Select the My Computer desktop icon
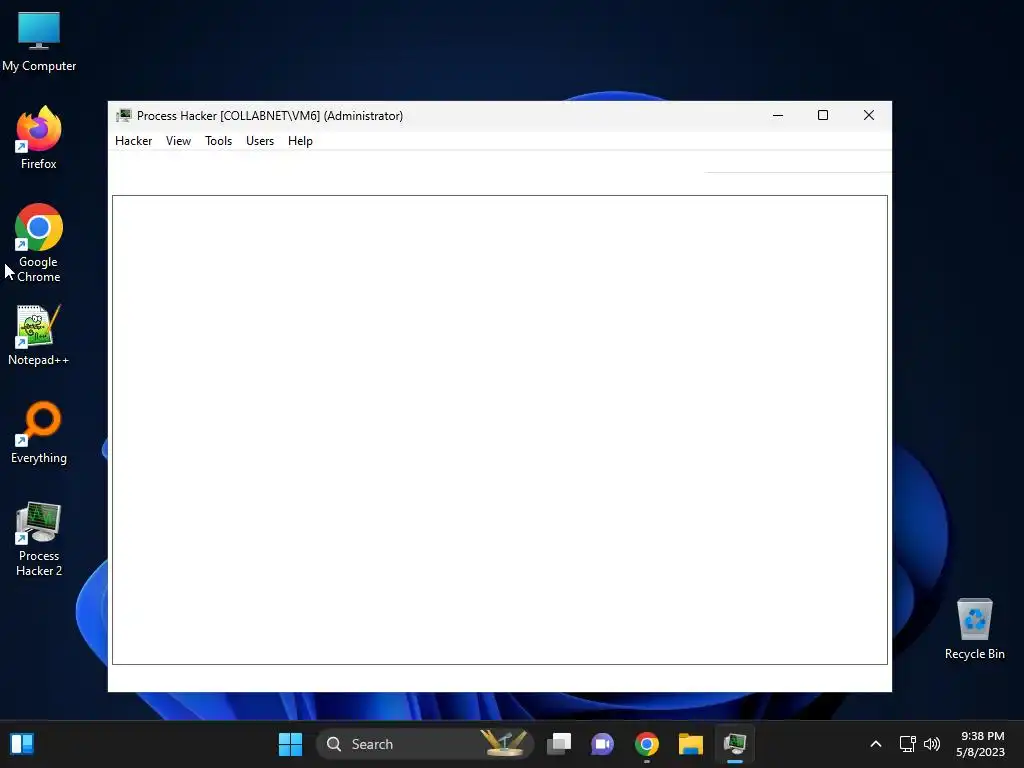This screenshot has height=768, width=1024. tap(39, 42)
